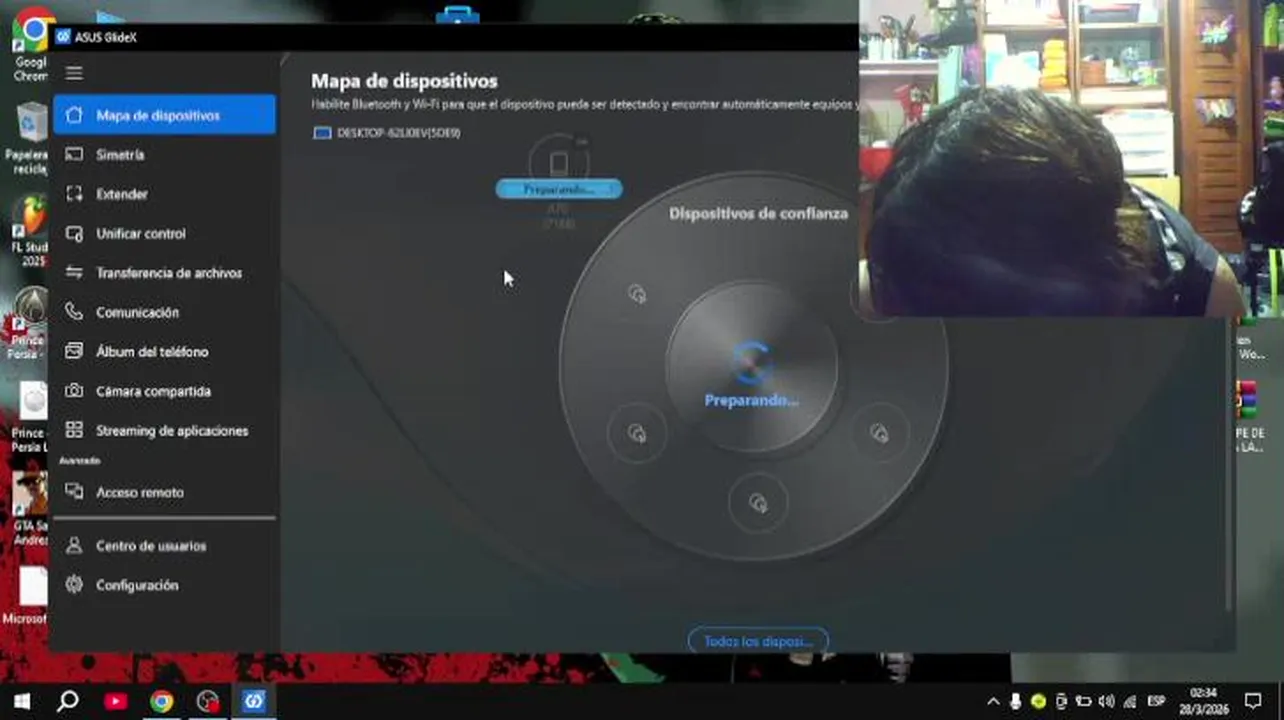
Task: Open Streaming de aplicaciones
Action: coord(165,431)
